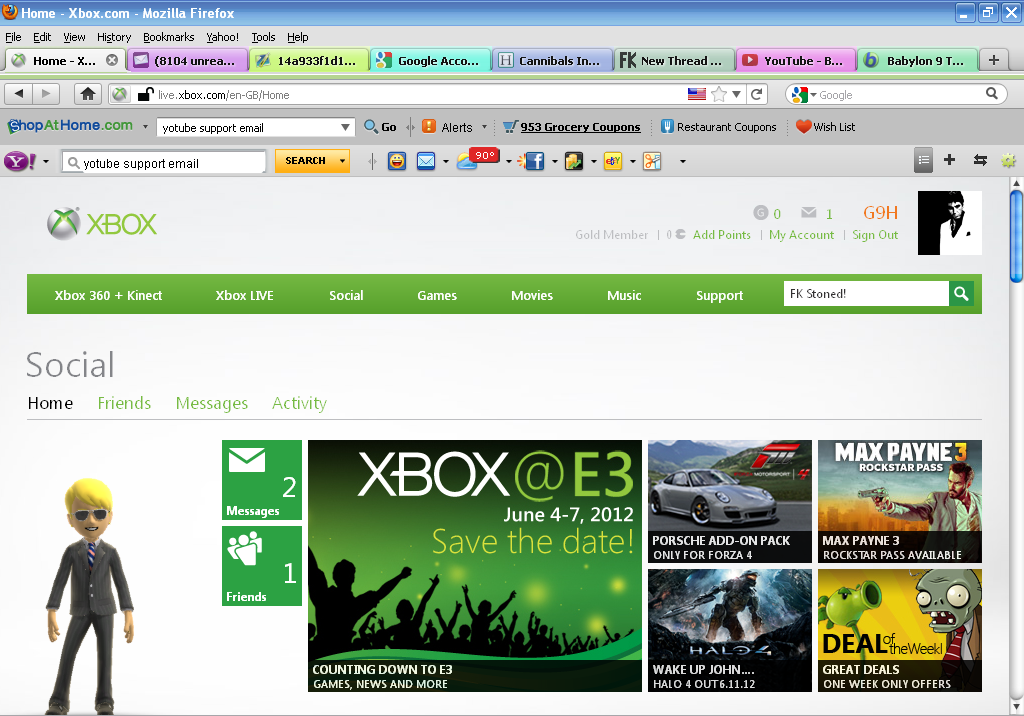Viewport: 1024px width, 716px height.
Task: Expand ShopAtHome search box dropdown arrow
Action: click(345, 127)
